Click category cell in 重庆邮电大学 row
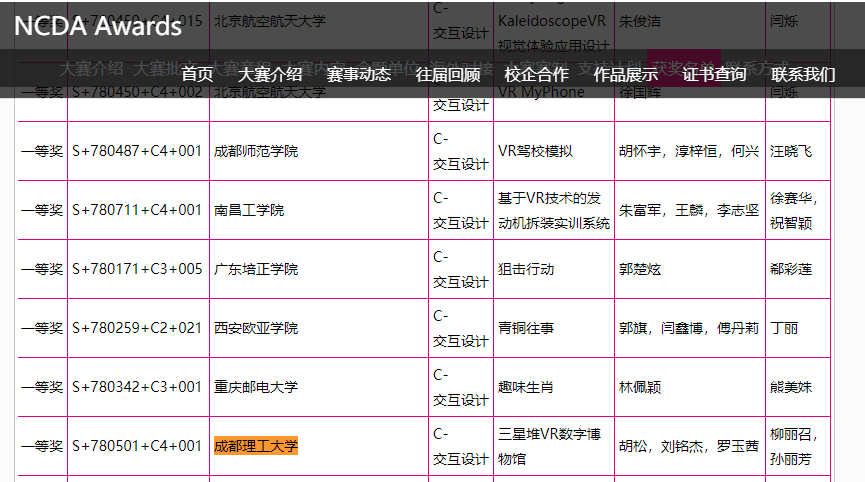 point(461,387)
